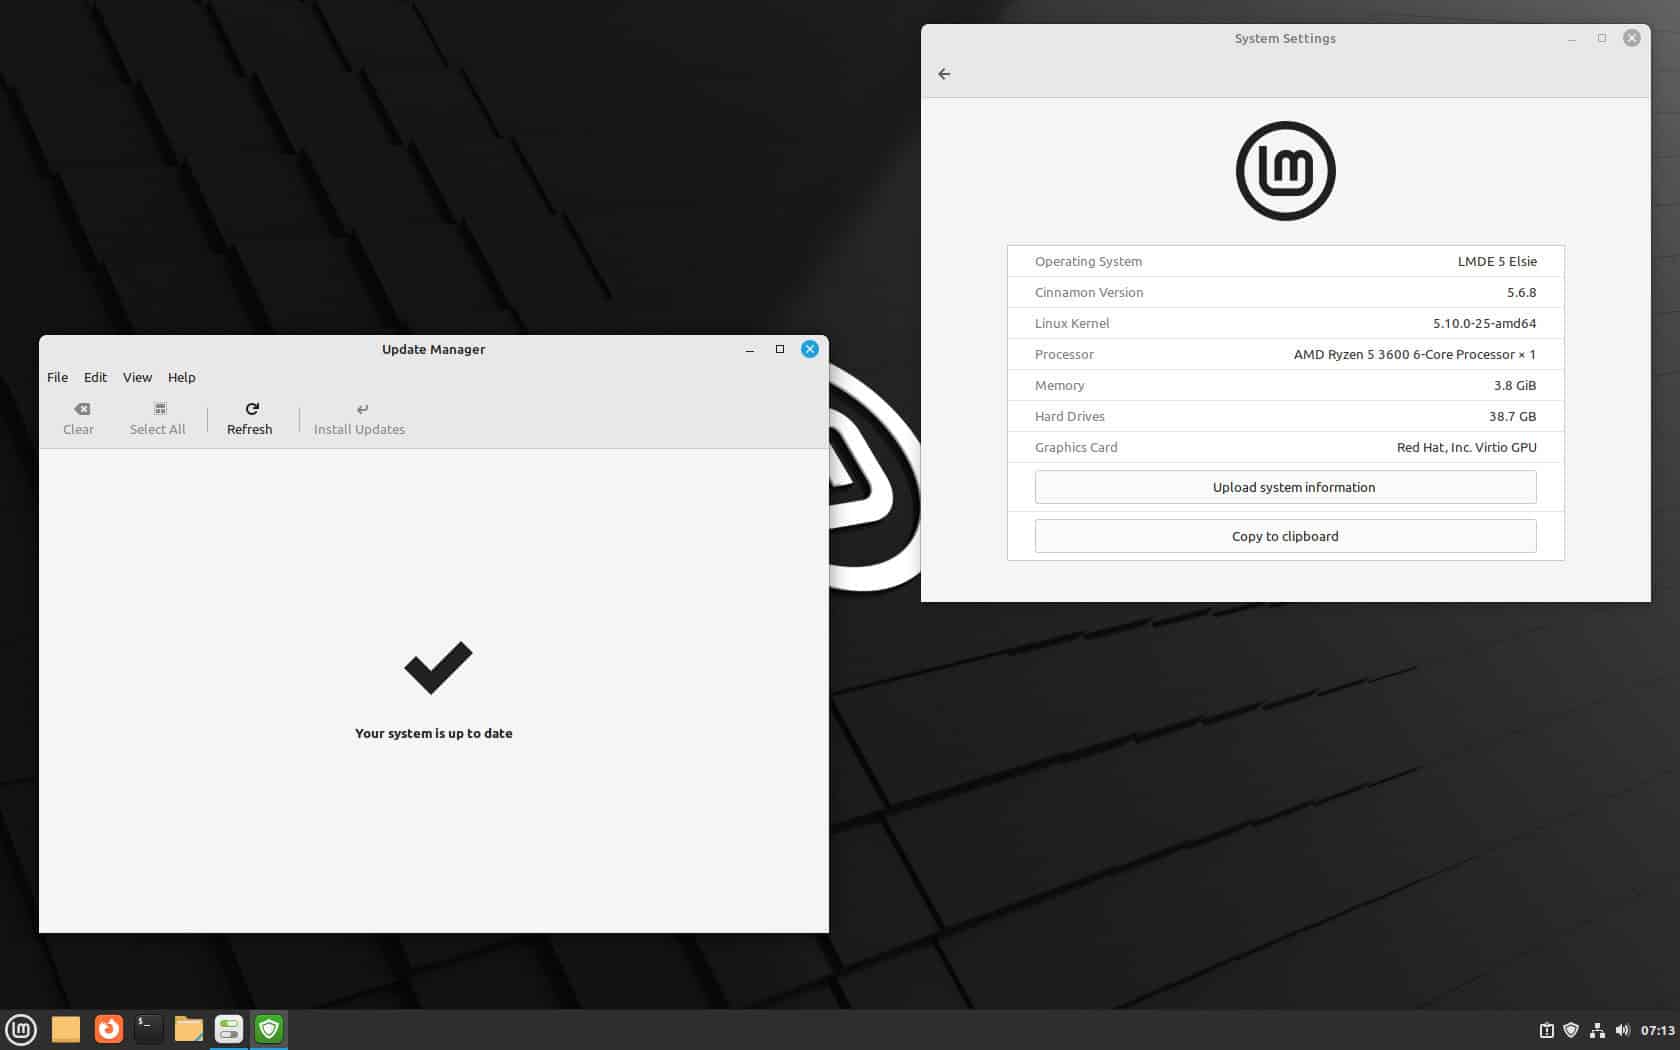Open the File menu in Update Manager
Viewport: 1680px width, 1050px height.
(x=57, y=377)
